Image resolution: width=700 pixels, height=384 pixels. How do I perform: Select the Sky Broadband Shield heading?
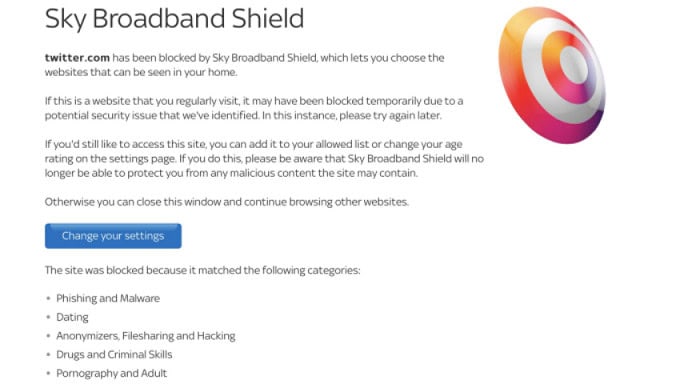pyautogui.click(x=174, y=19)
